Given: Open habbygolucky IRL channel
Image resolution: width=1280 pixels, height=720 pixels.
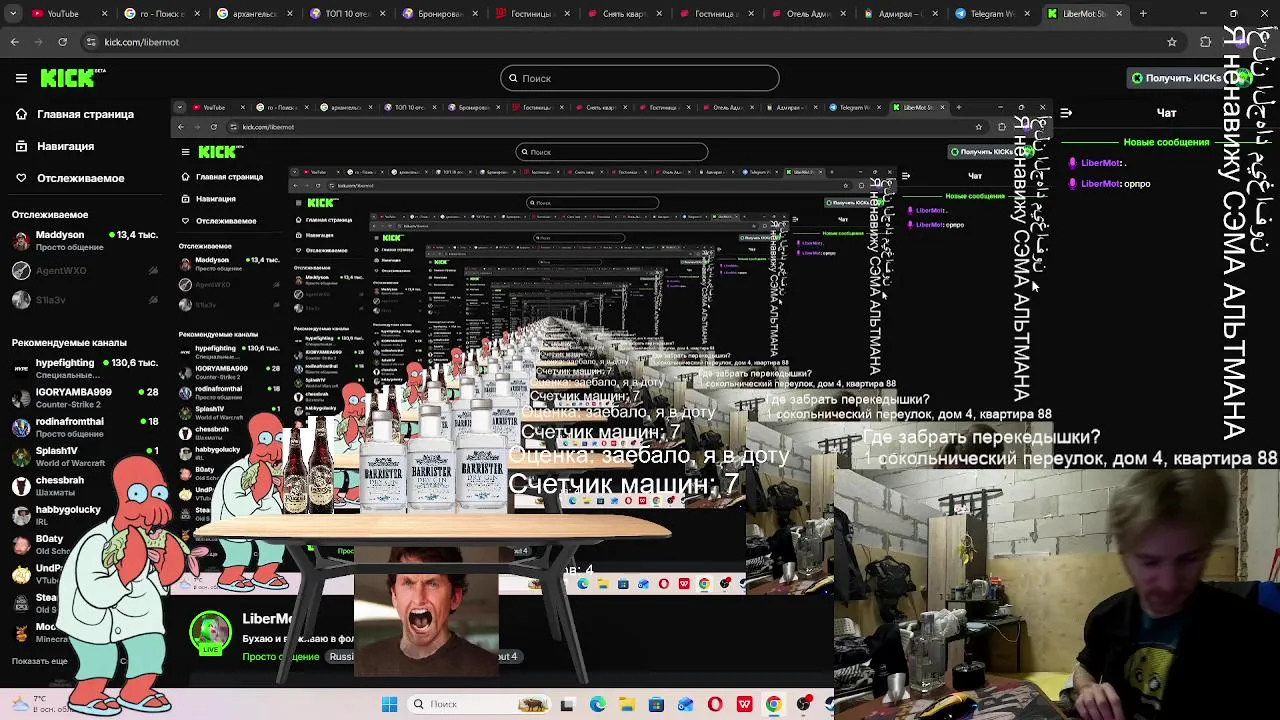Looking at the screenshot, I should [68, 514].
